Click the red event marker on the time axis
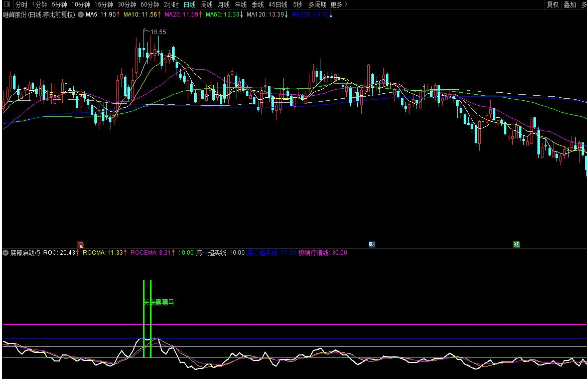Image resolution: width=587 pixels, height=379 pixels. 80,245
